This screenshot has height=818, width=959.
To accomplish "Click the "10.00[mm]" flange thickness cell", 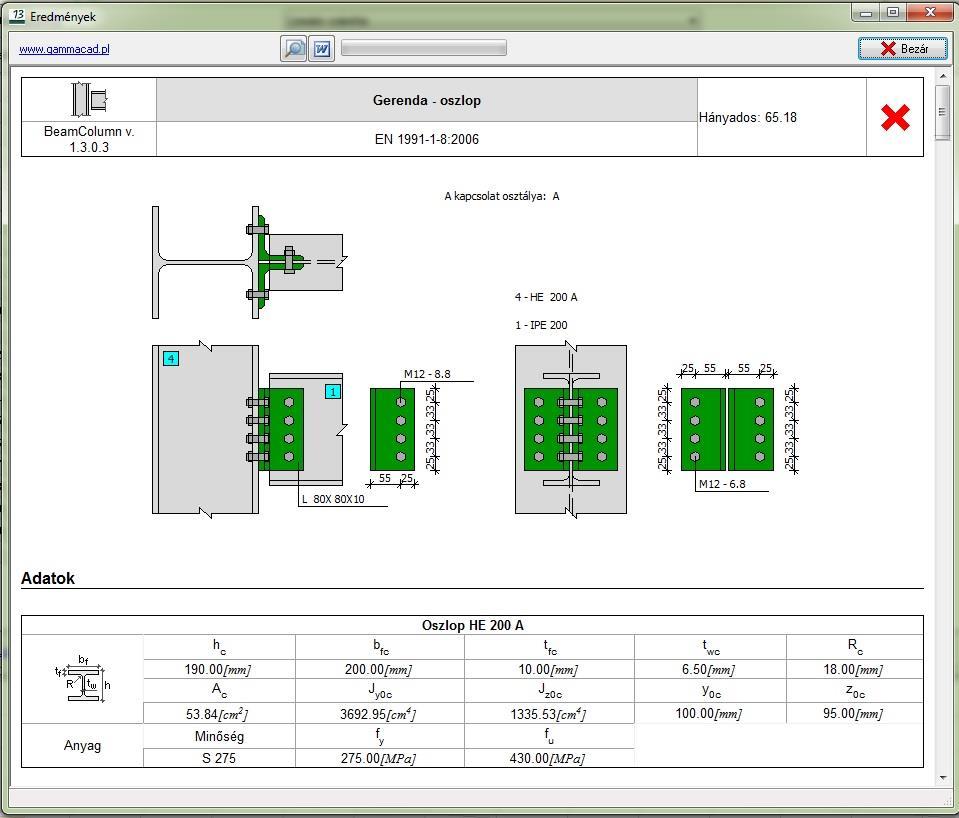I will tap(548, 669).
